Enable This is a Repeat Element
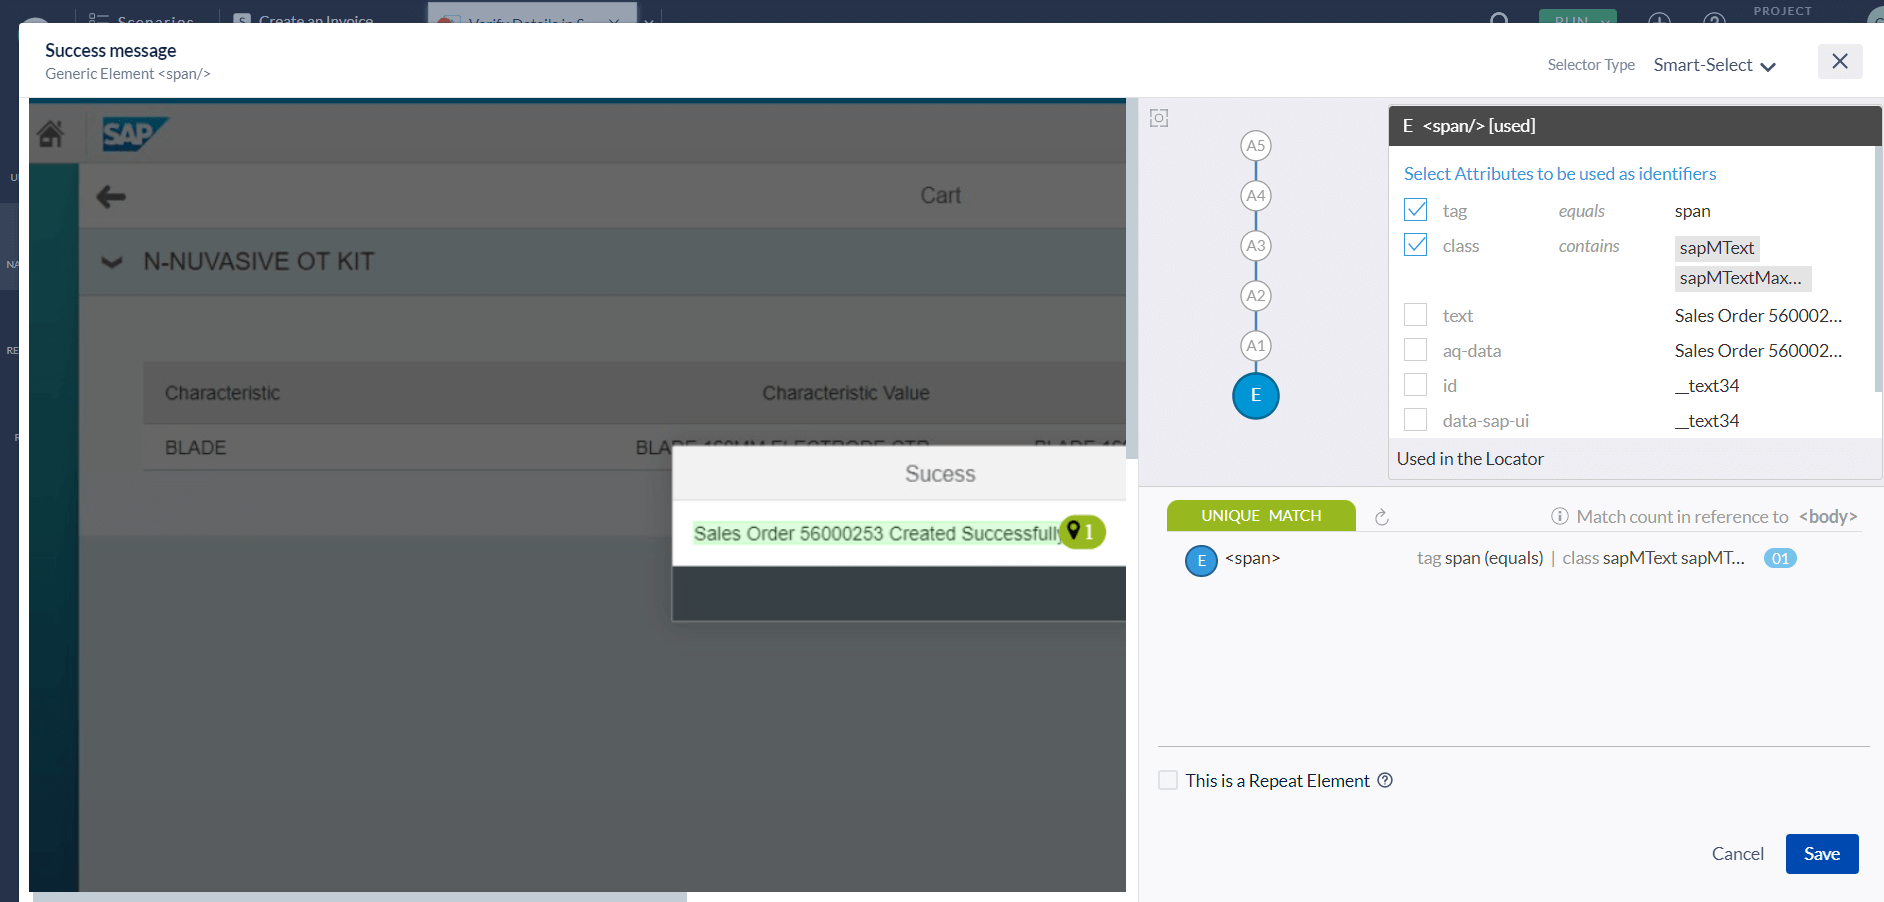Viewport: 1884px width, 902px height. coord(1168,780)
